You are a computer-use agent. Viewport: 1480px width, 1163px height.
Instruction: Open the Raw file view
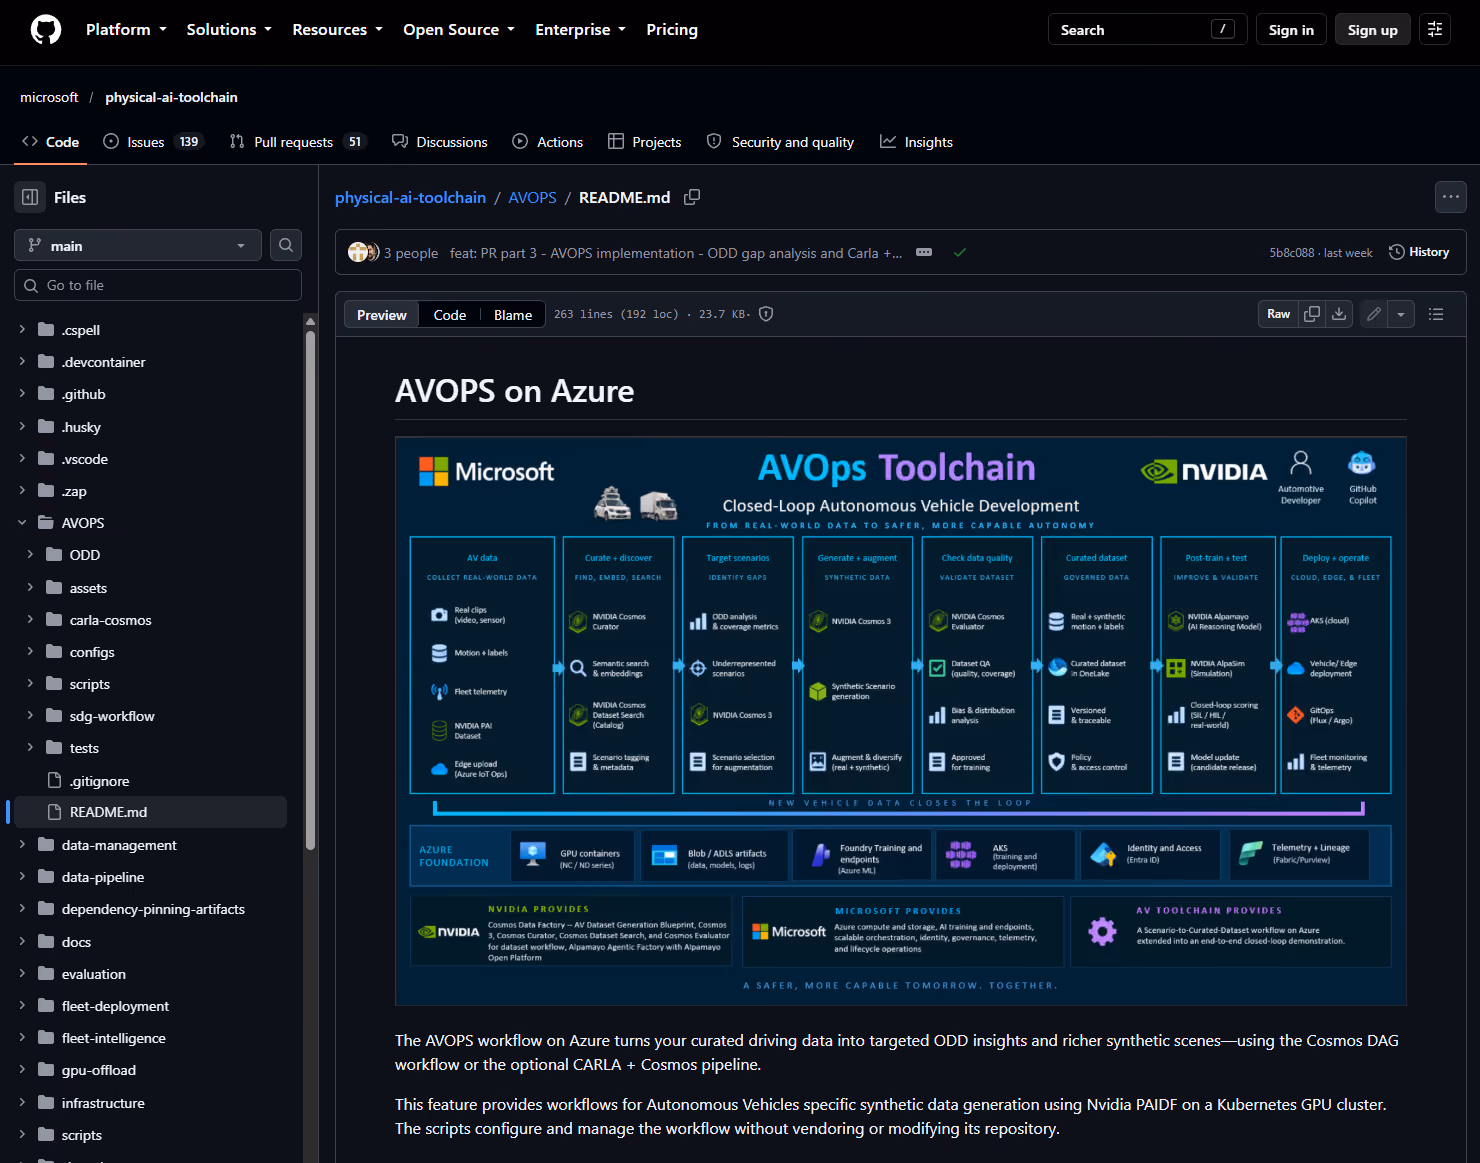[x=1279, y=314]
